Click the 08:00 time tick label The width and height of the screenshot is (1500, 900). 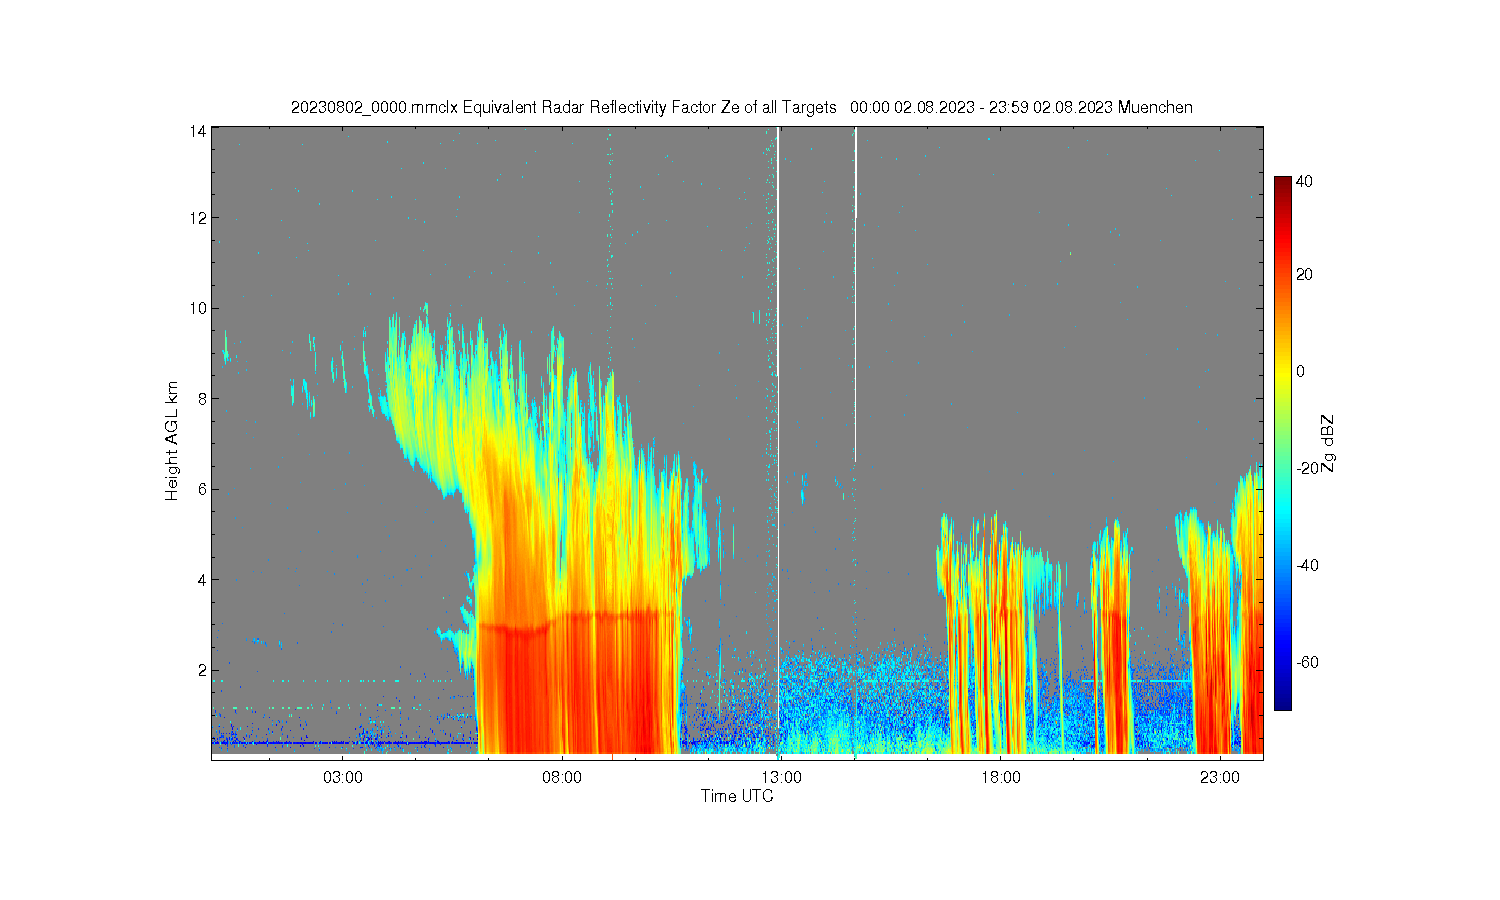(x=562, y=777)
